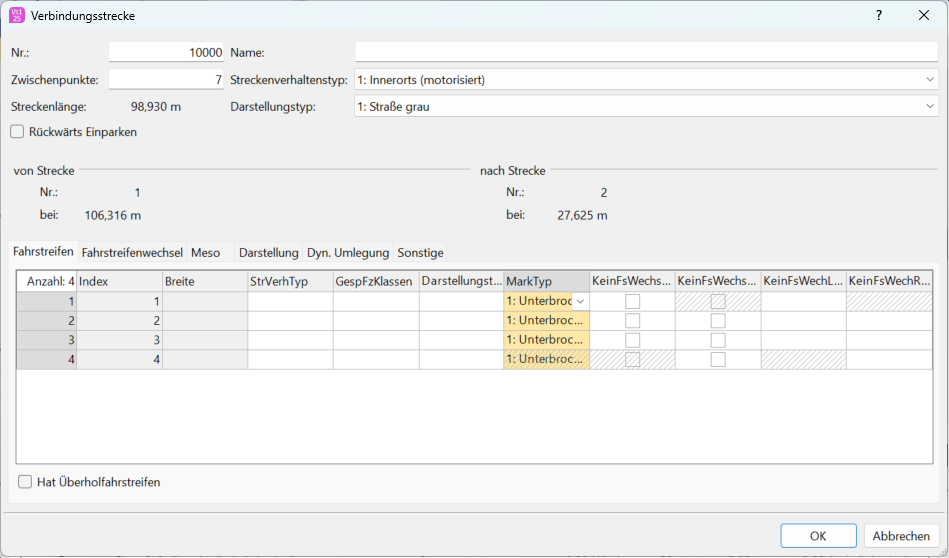Switch to the Fahrstreifenwechsel tab
This screenshot has width=949, height=558.
coord(132,253)
